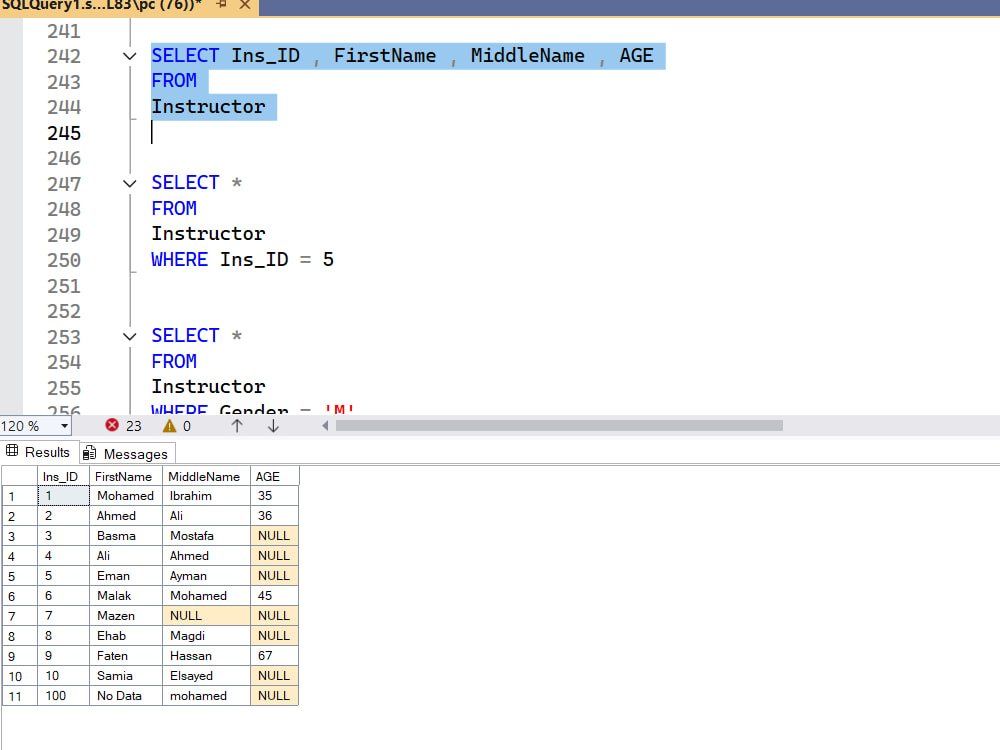Screen dimensions: 1000x750
Task: Close the SQLQuery1 document tab
Action: pyautogui.click(x=245, y=4)
